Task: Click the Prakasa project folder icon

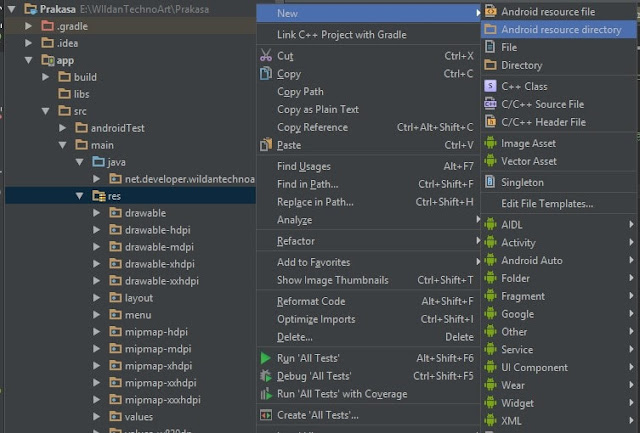Action: 31,9
